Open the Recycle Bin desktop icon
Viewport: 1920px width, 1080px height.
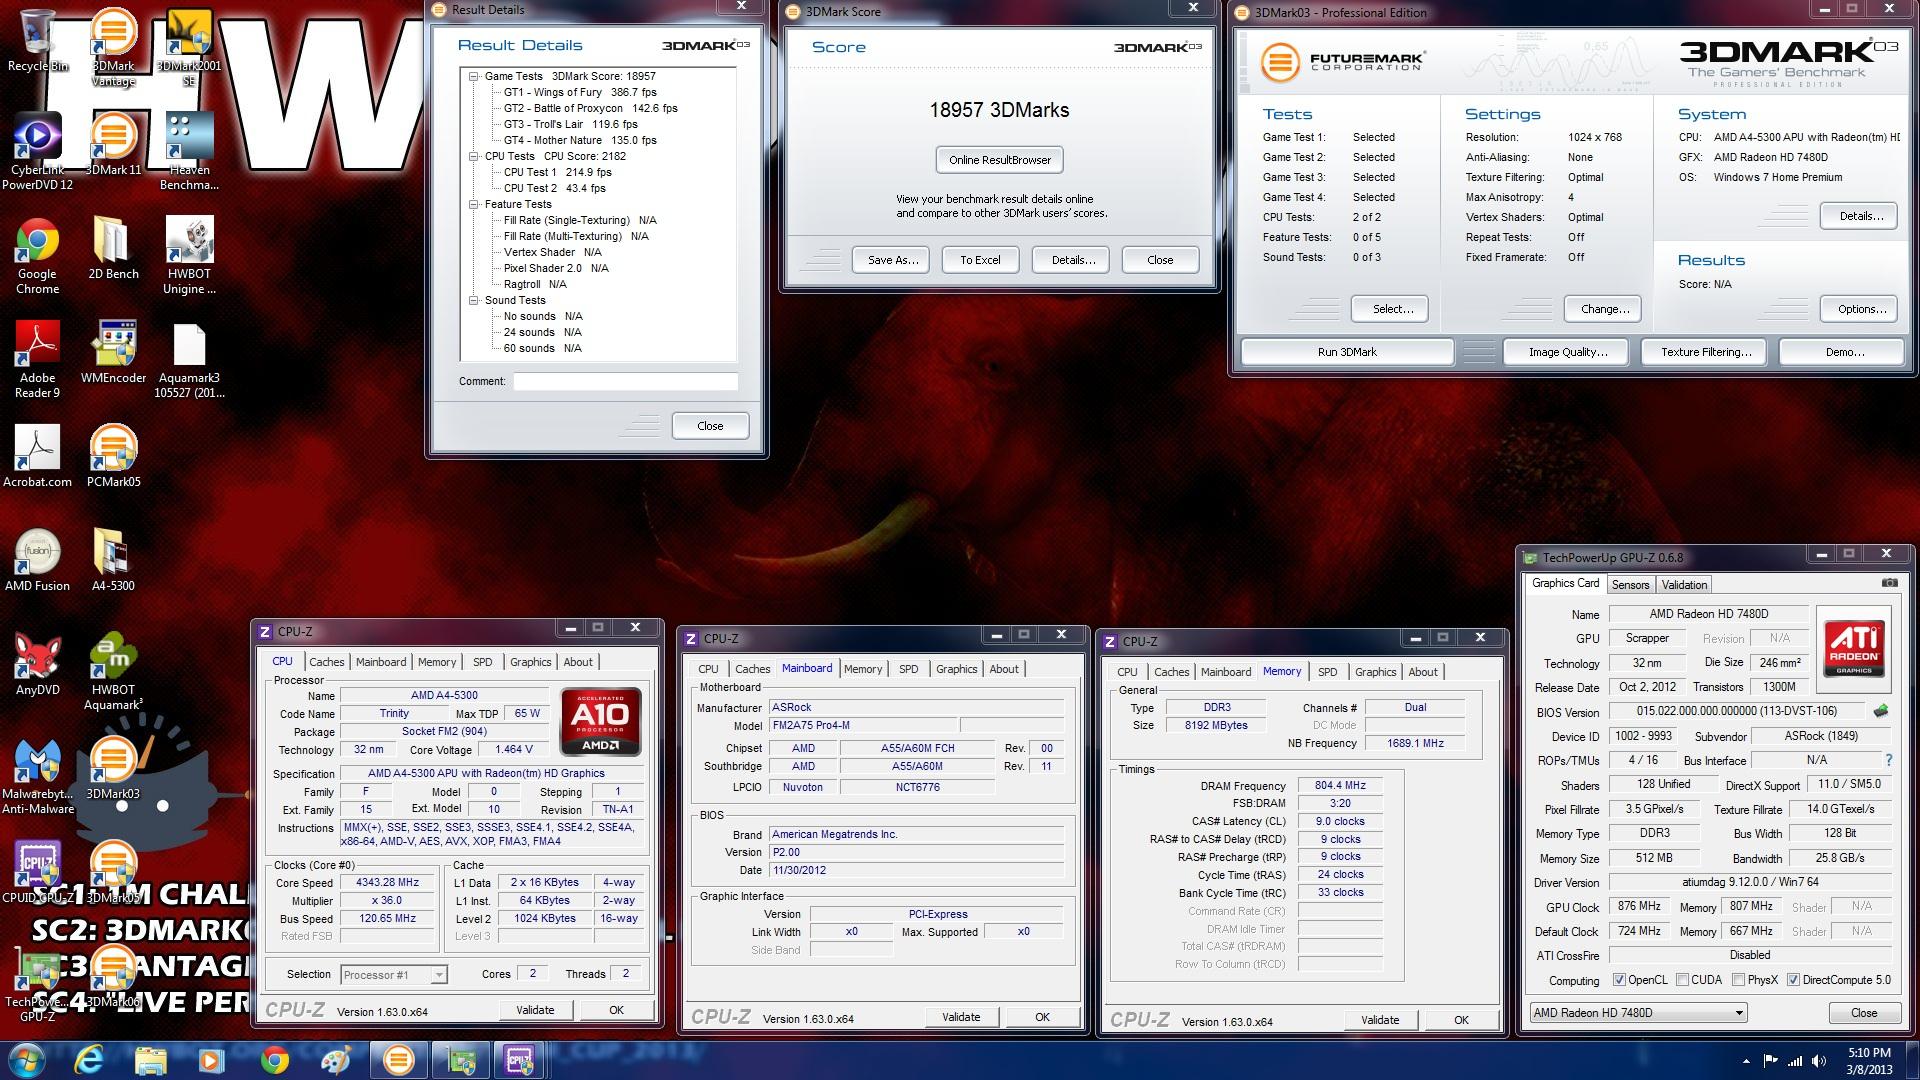click(x=37, y=40)
